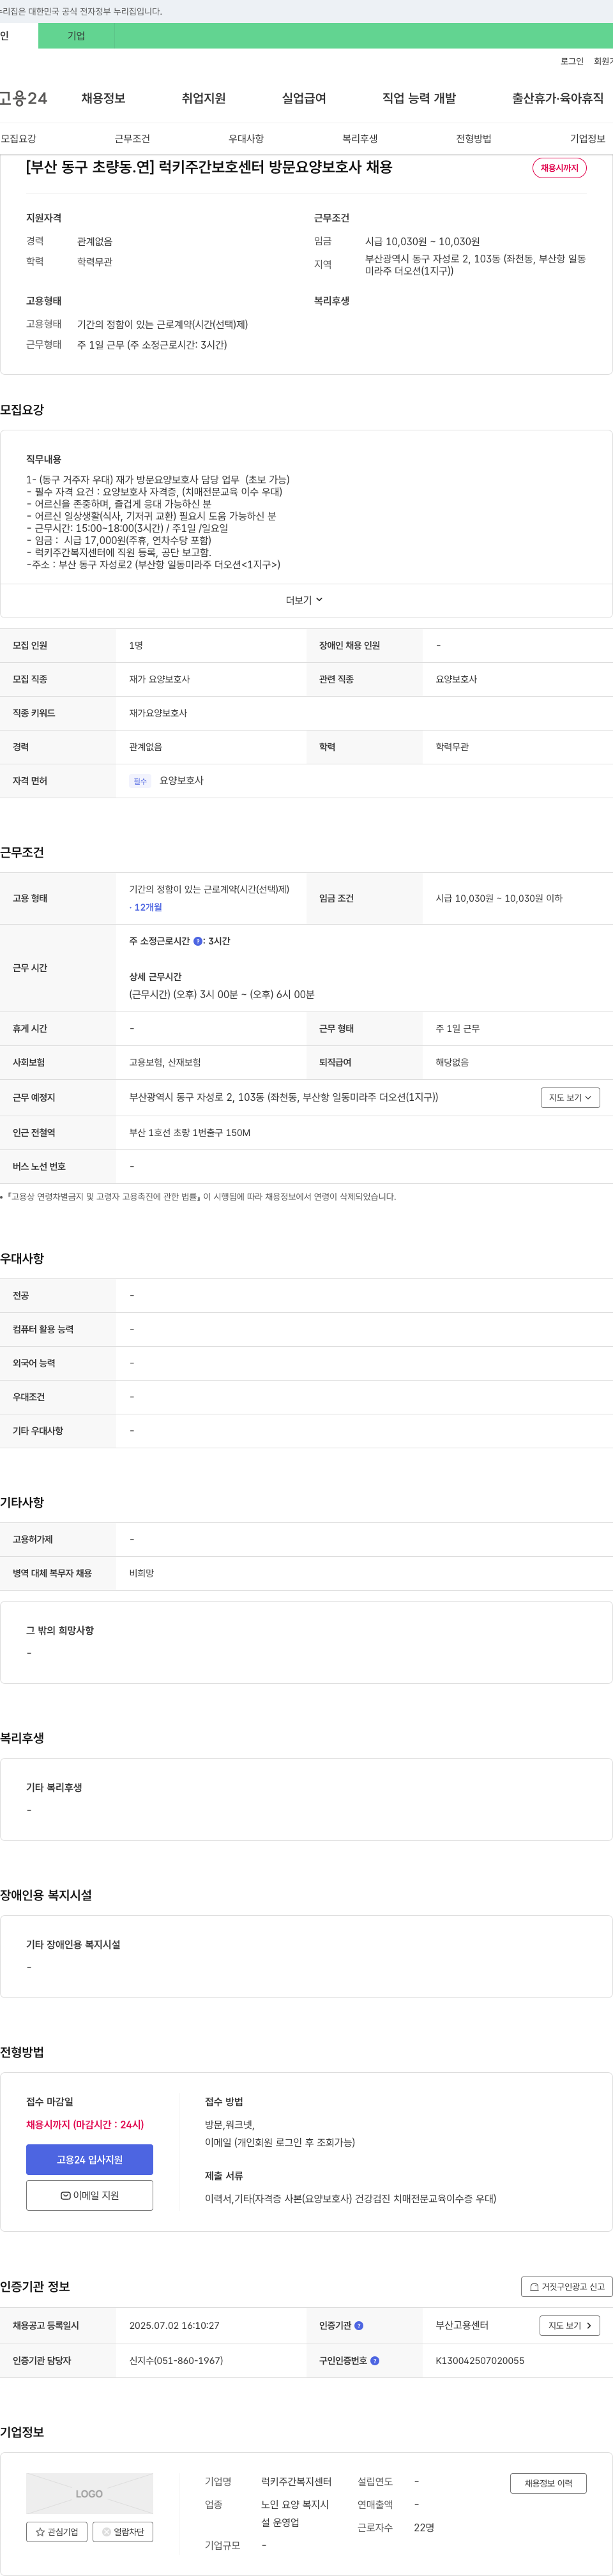Screen dimensions: 613x2576
Task: Jump to 기업정보 section tab
Action: (x=588, y=138)
